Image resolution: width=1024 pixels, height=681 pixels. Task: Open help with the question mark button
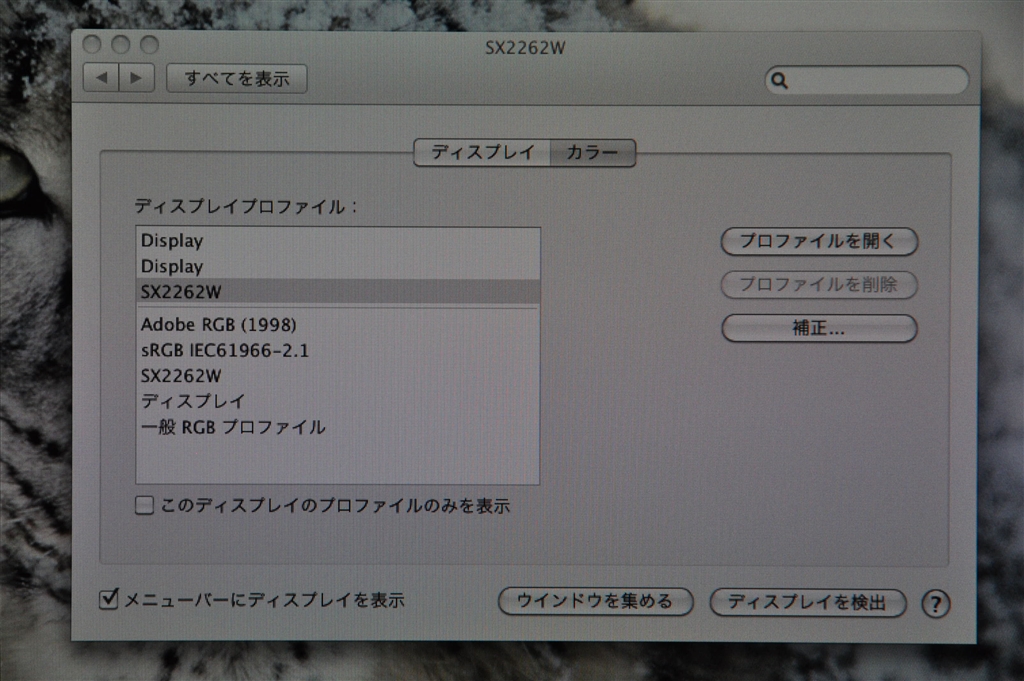935,604
